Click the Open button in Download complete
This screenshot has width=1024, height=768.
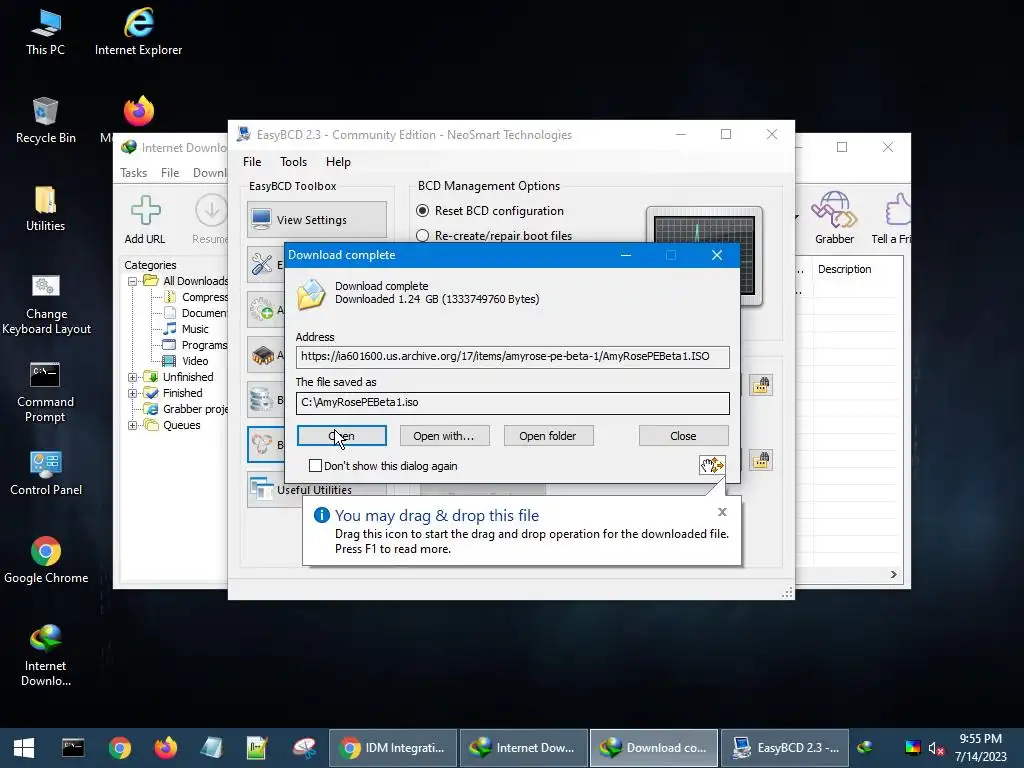click(342, 436)
